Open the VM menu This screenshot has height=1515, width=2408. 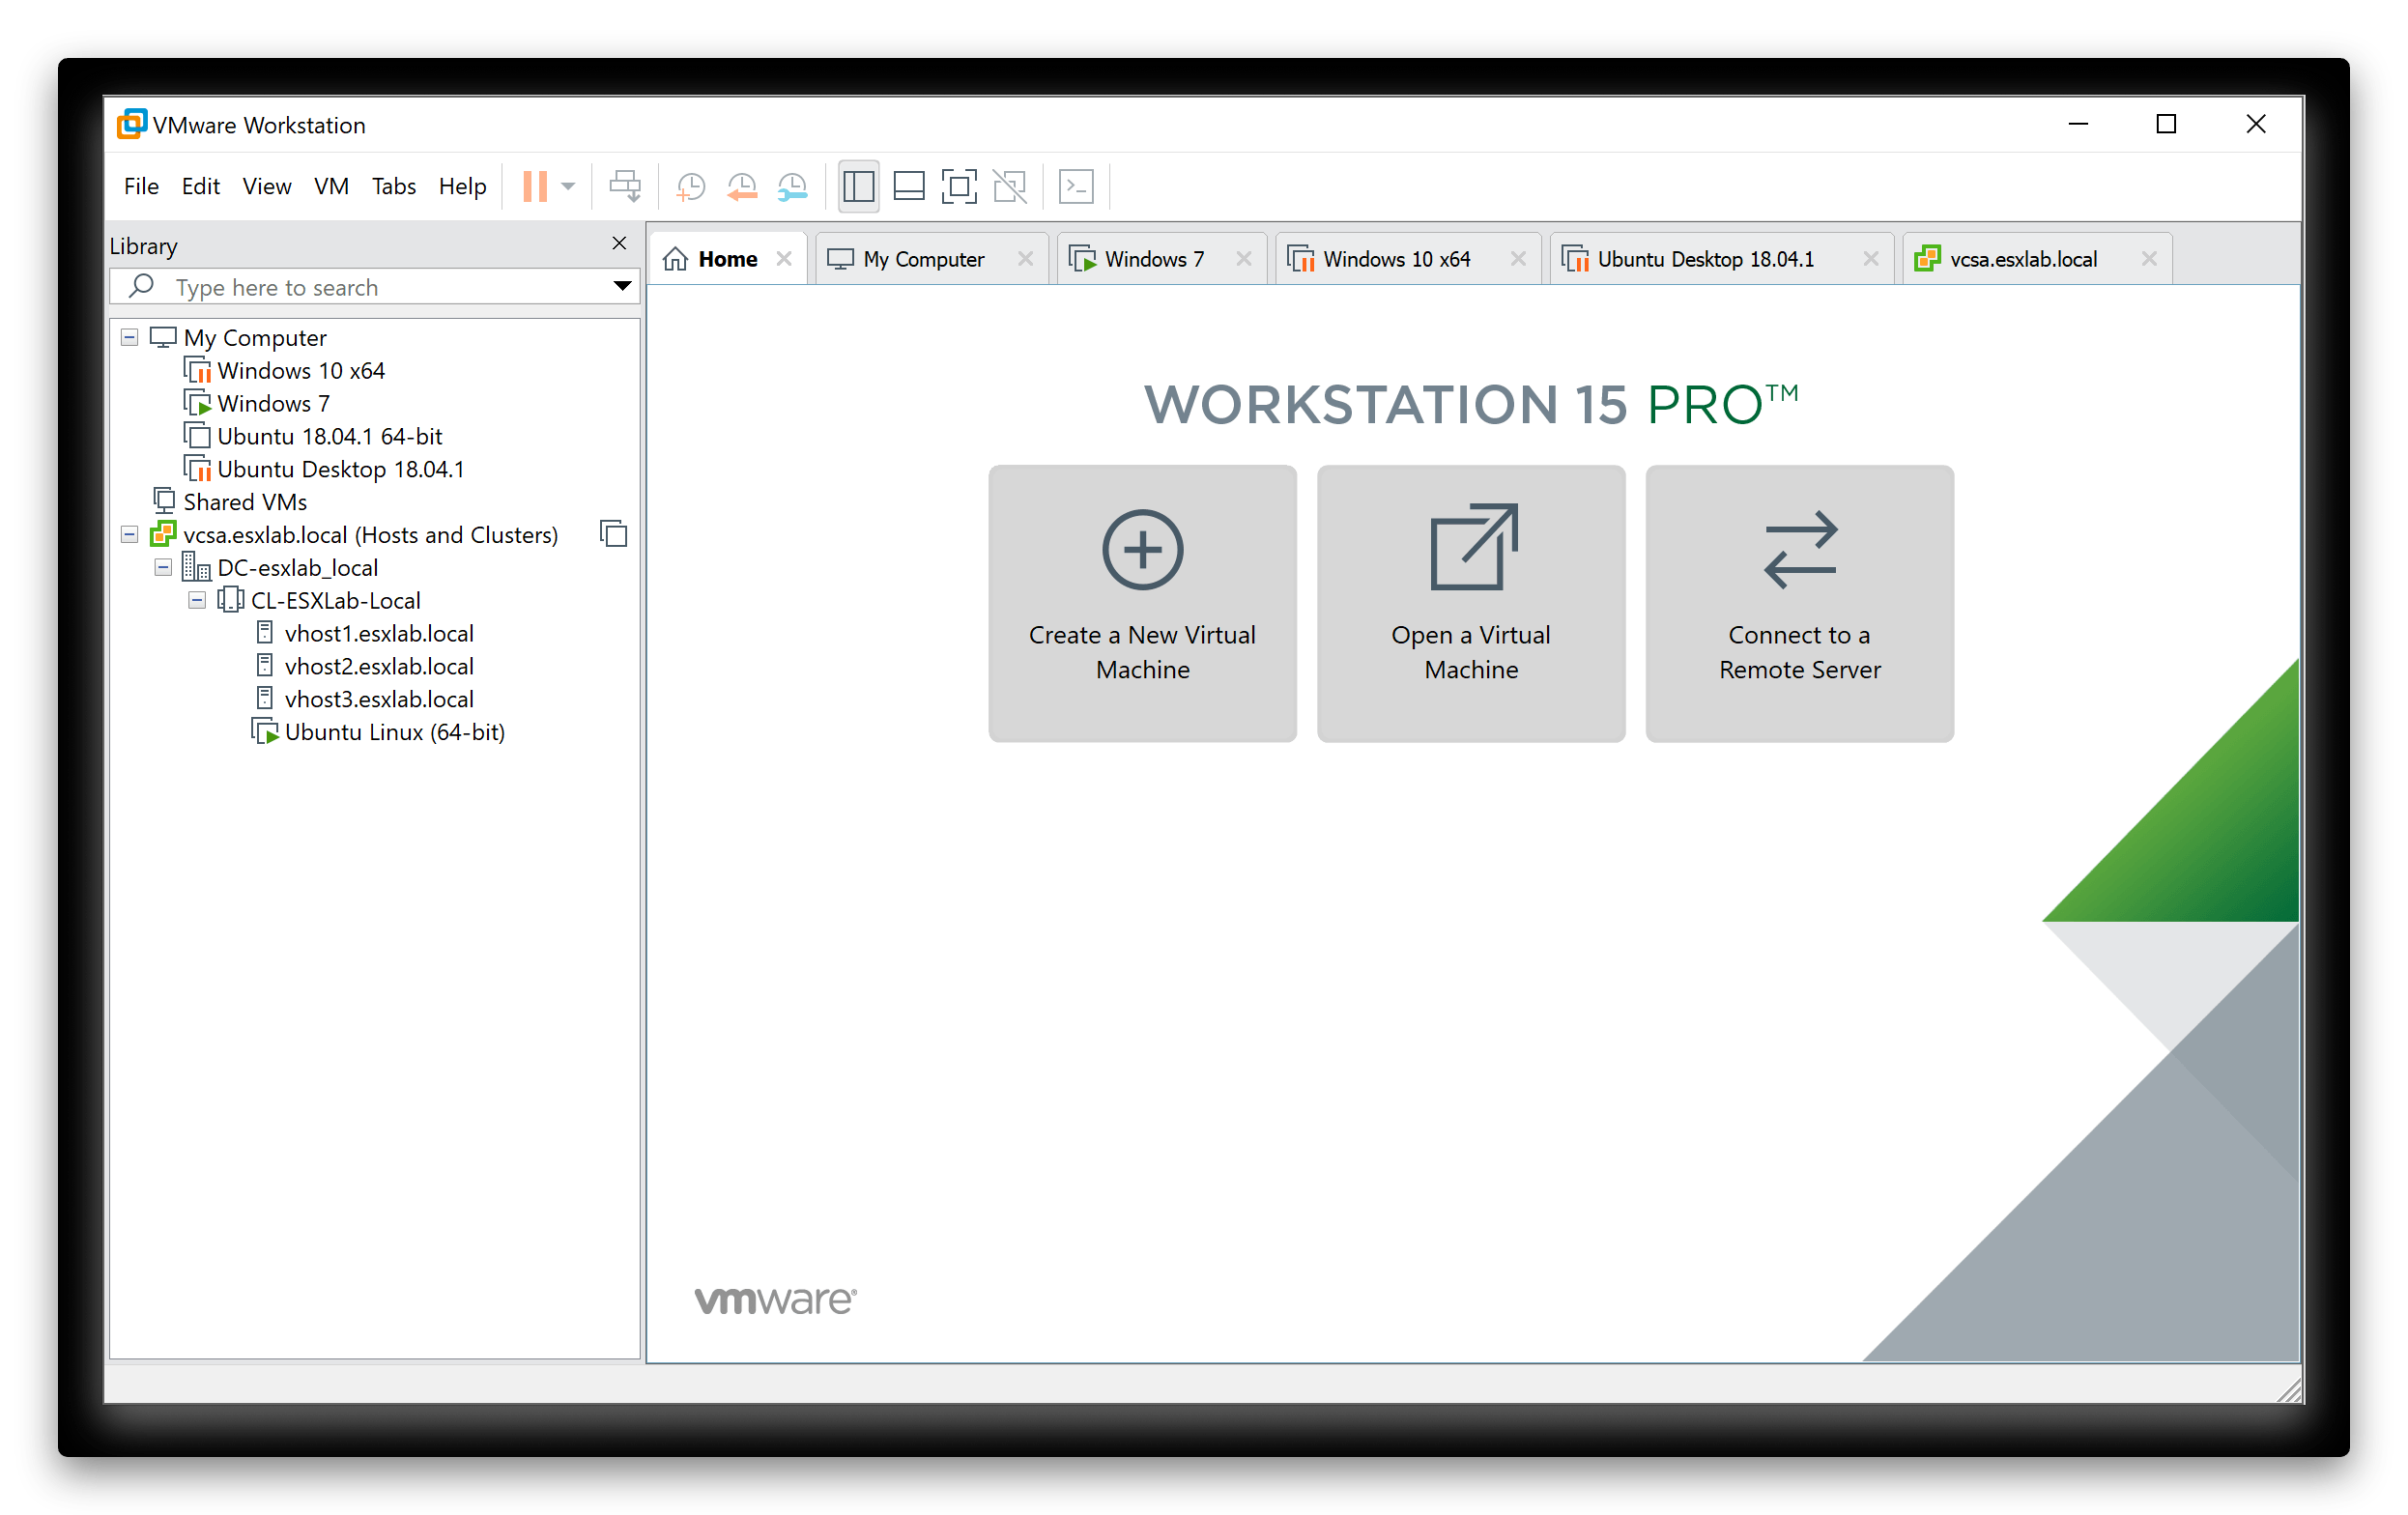coord(331,186)
